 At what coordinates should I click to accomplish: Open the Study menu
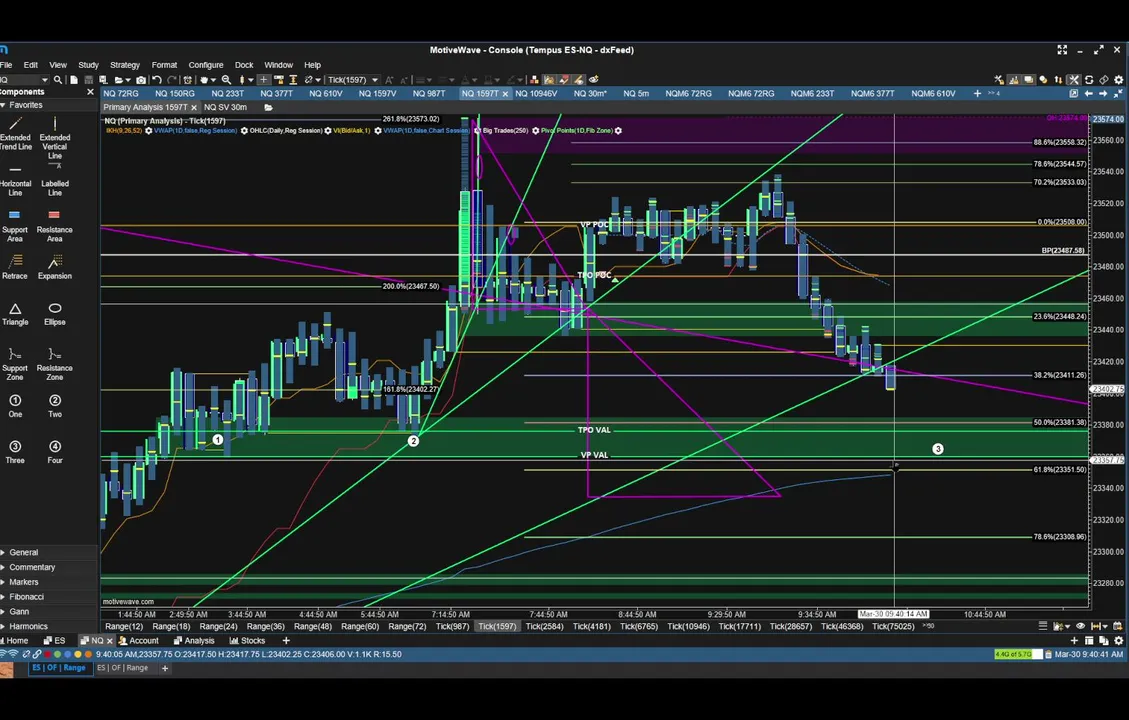tap(88, 65)
